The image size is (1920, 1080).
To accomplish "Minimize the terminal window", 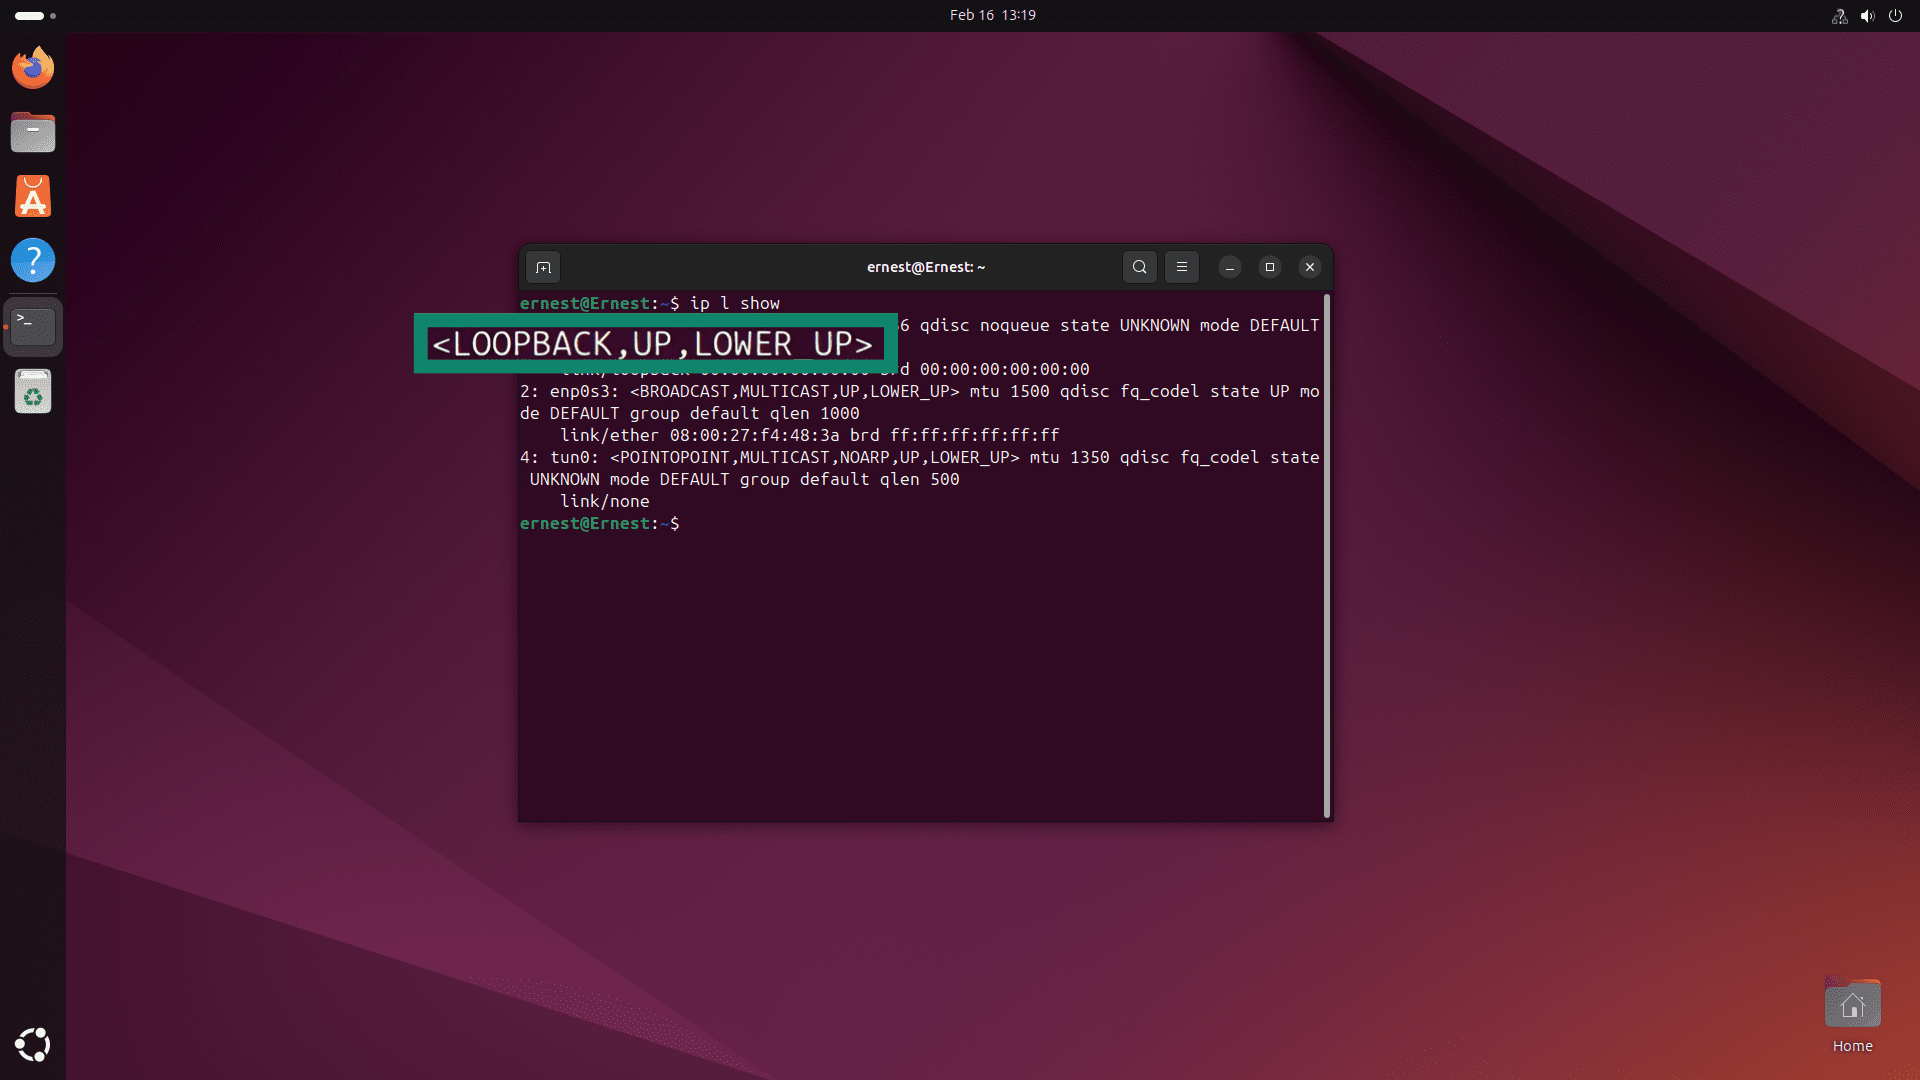I will [x=1230, y=267].
